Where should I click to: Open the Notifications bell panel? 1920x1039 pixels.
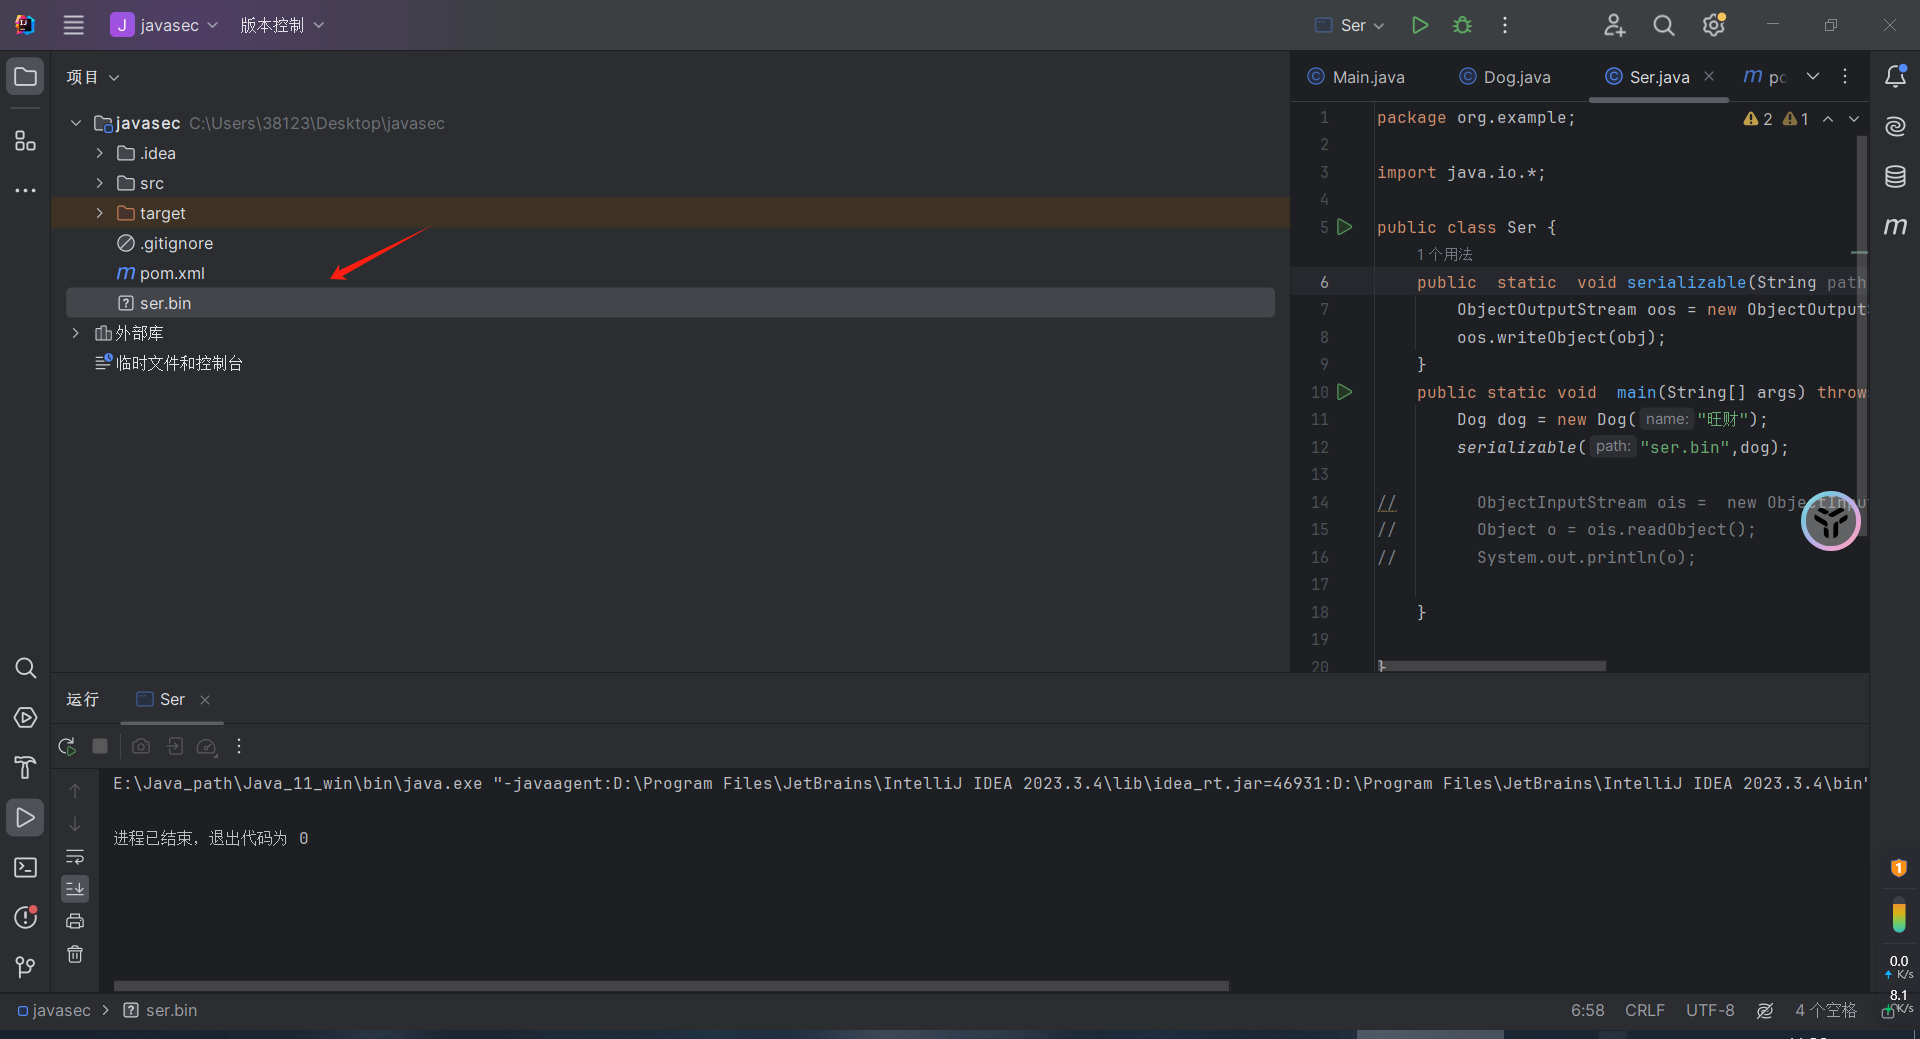[1895, 77]
